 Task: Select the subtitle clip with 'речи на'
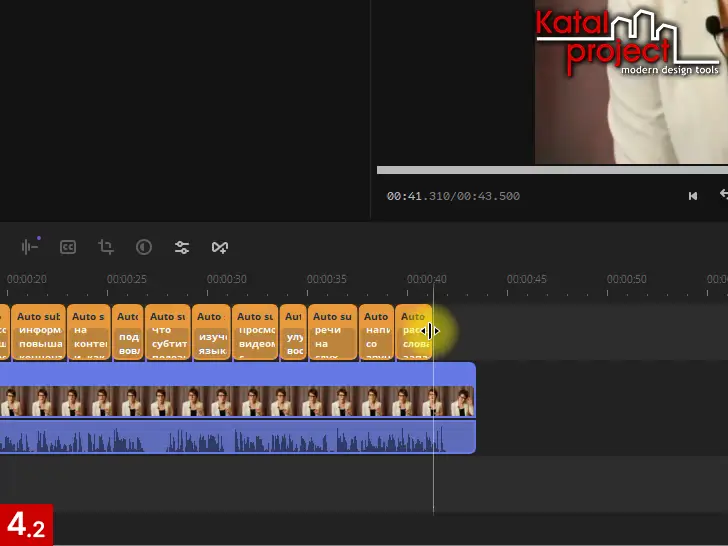(332, 332)
